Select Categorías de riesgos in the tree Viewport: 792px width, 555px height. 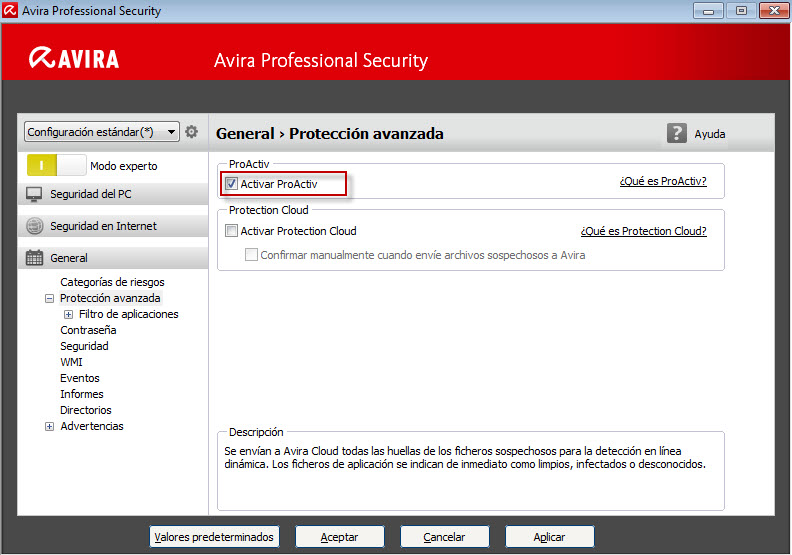coord(112,282)
